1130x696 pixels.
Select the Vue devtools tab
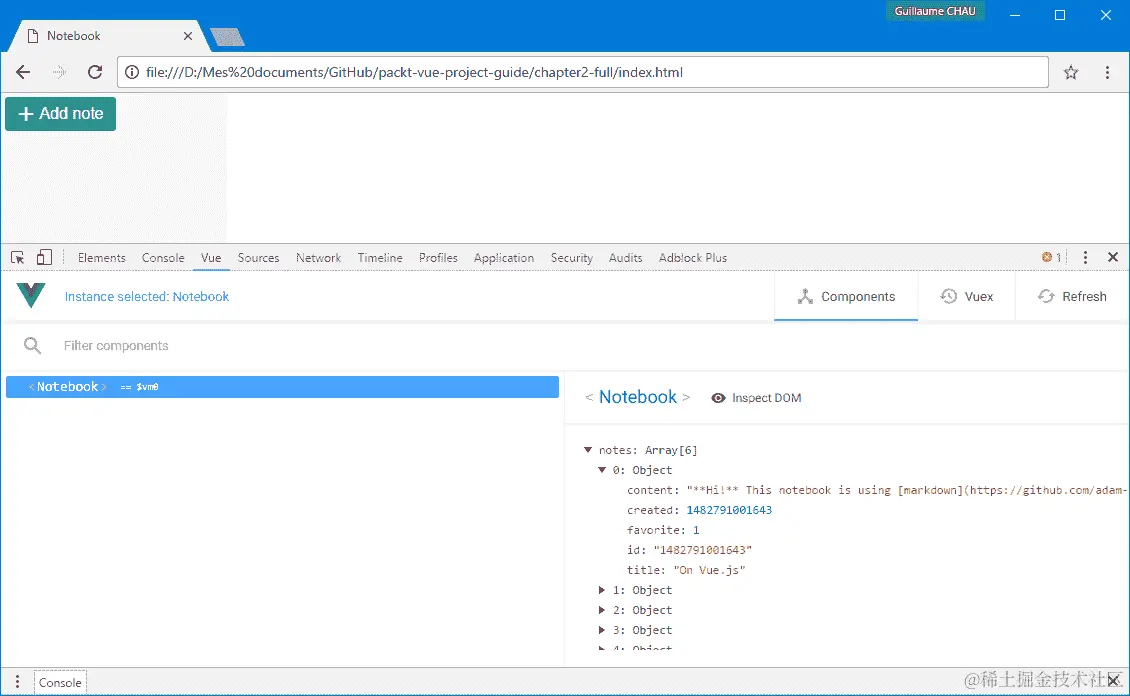click(x=211, y=258)
